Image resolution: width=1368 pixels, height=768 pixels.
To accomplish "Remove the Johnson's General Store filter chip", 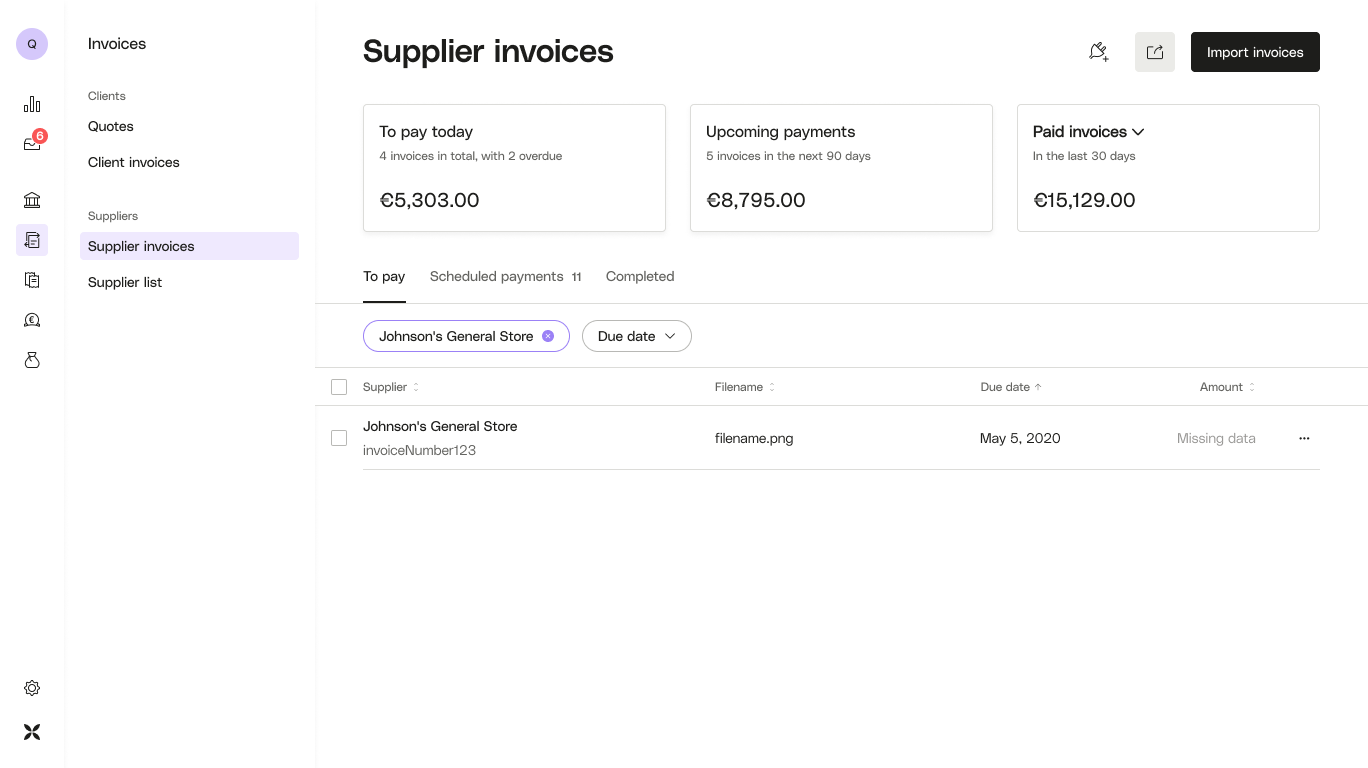I will pos(548,336).
